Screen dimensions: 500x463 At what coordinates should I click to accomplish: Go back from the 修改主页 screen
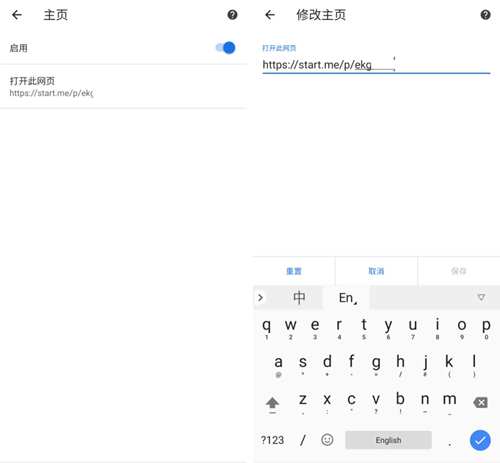pos(270,15)
